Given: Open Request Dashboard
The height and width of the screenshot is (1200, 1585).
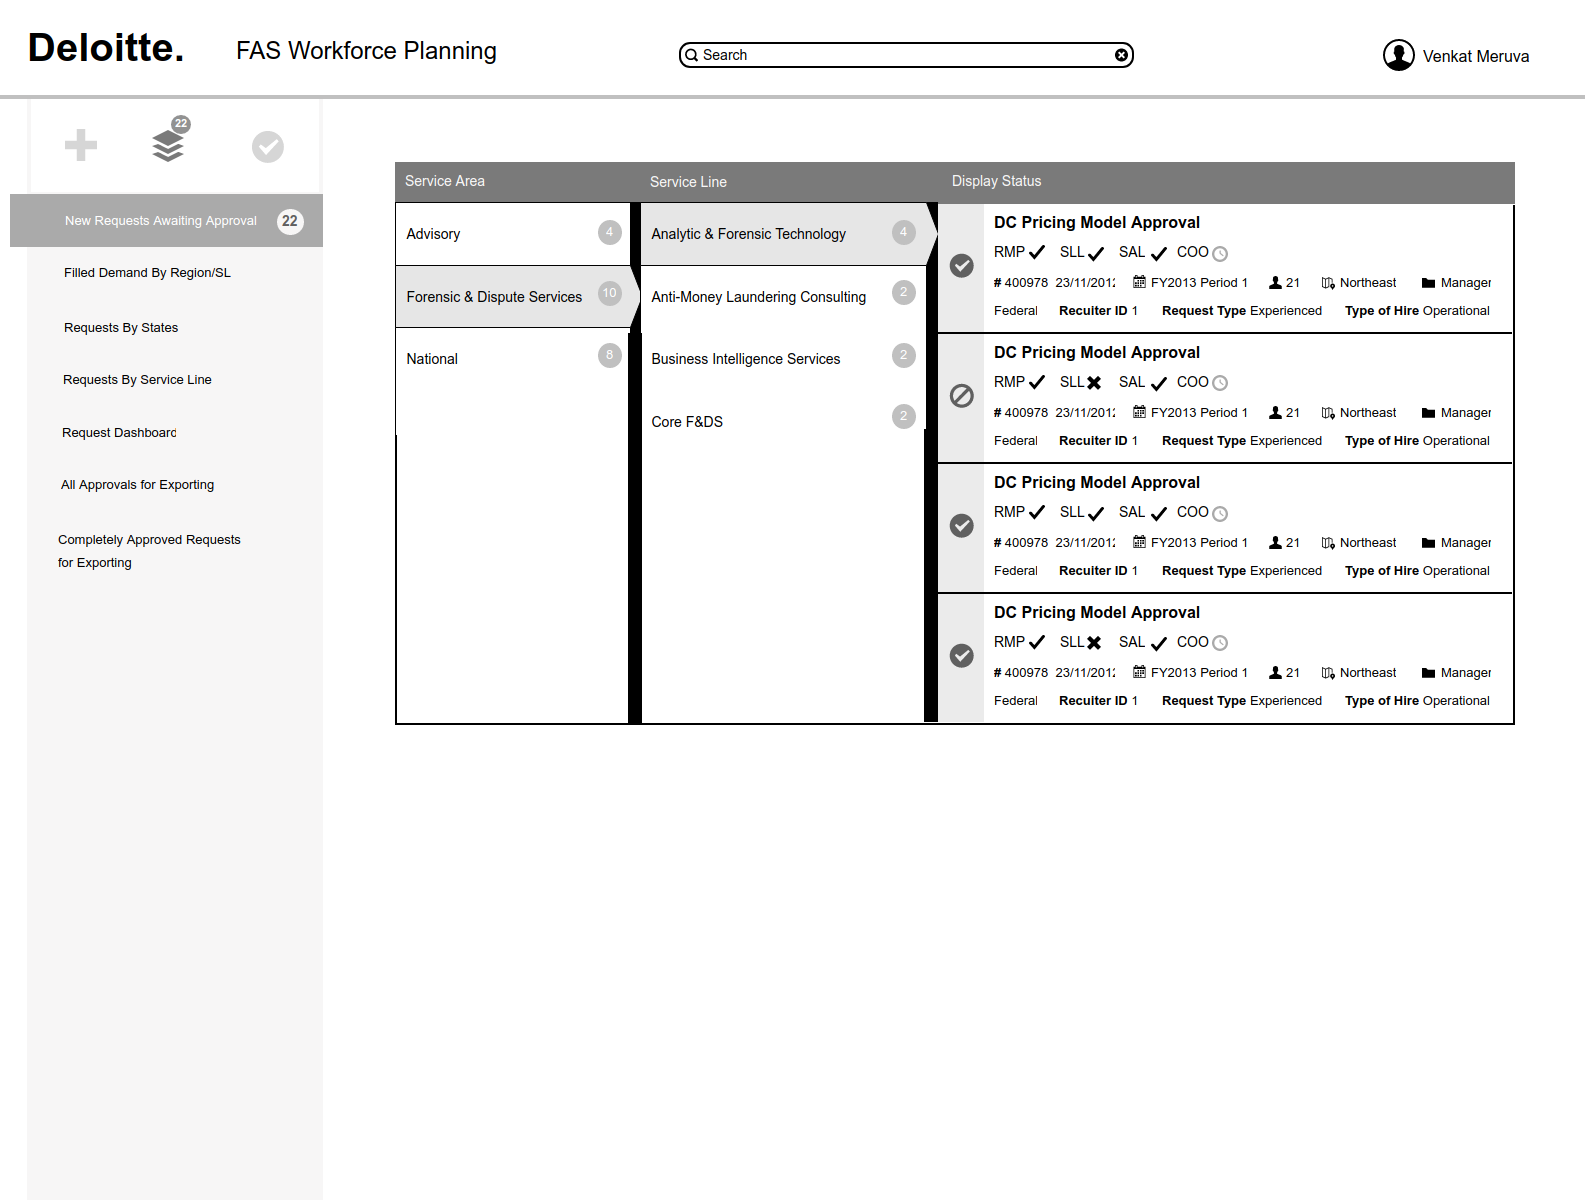Looking at the screenshot, I should [119, 432].
